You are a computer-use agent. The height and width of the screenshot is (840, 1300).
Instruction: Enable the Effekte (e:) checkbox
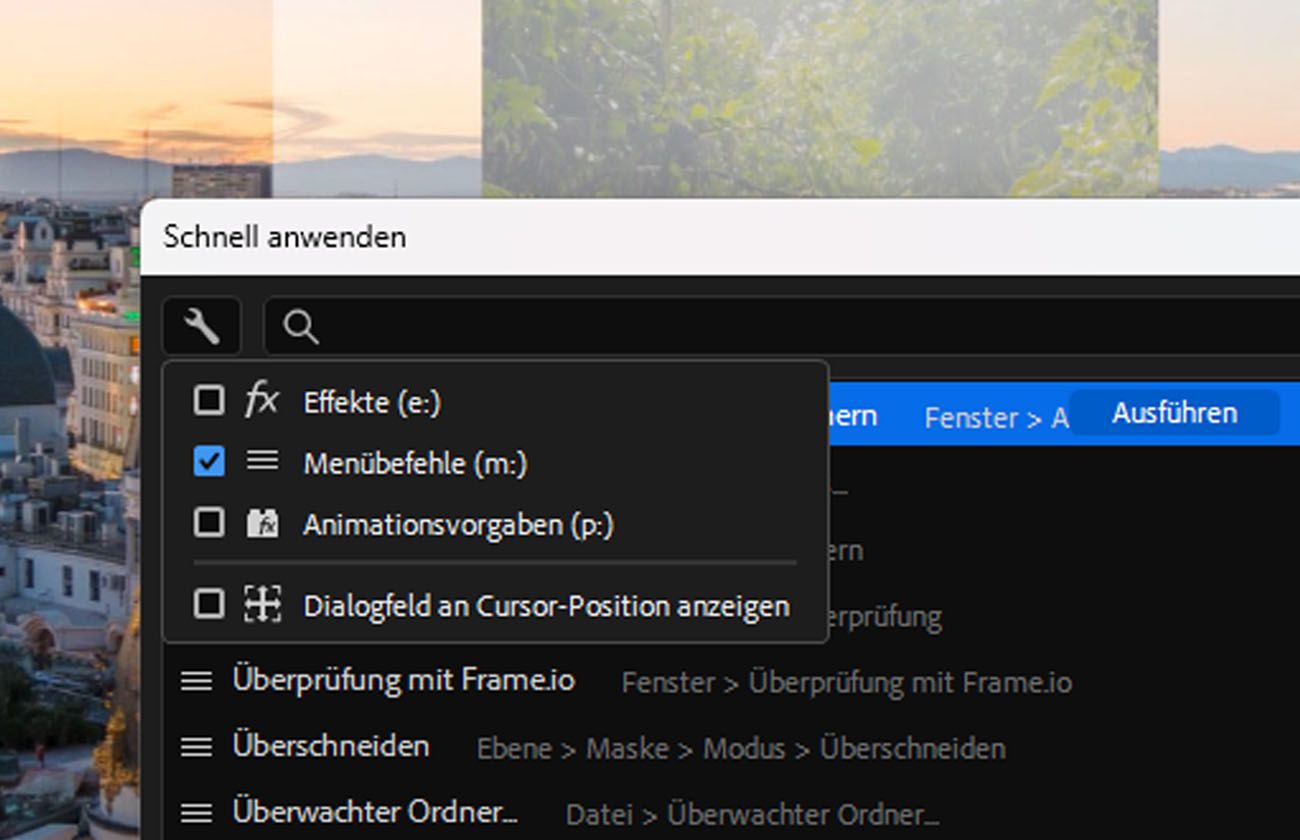click(x=209, y=401)
